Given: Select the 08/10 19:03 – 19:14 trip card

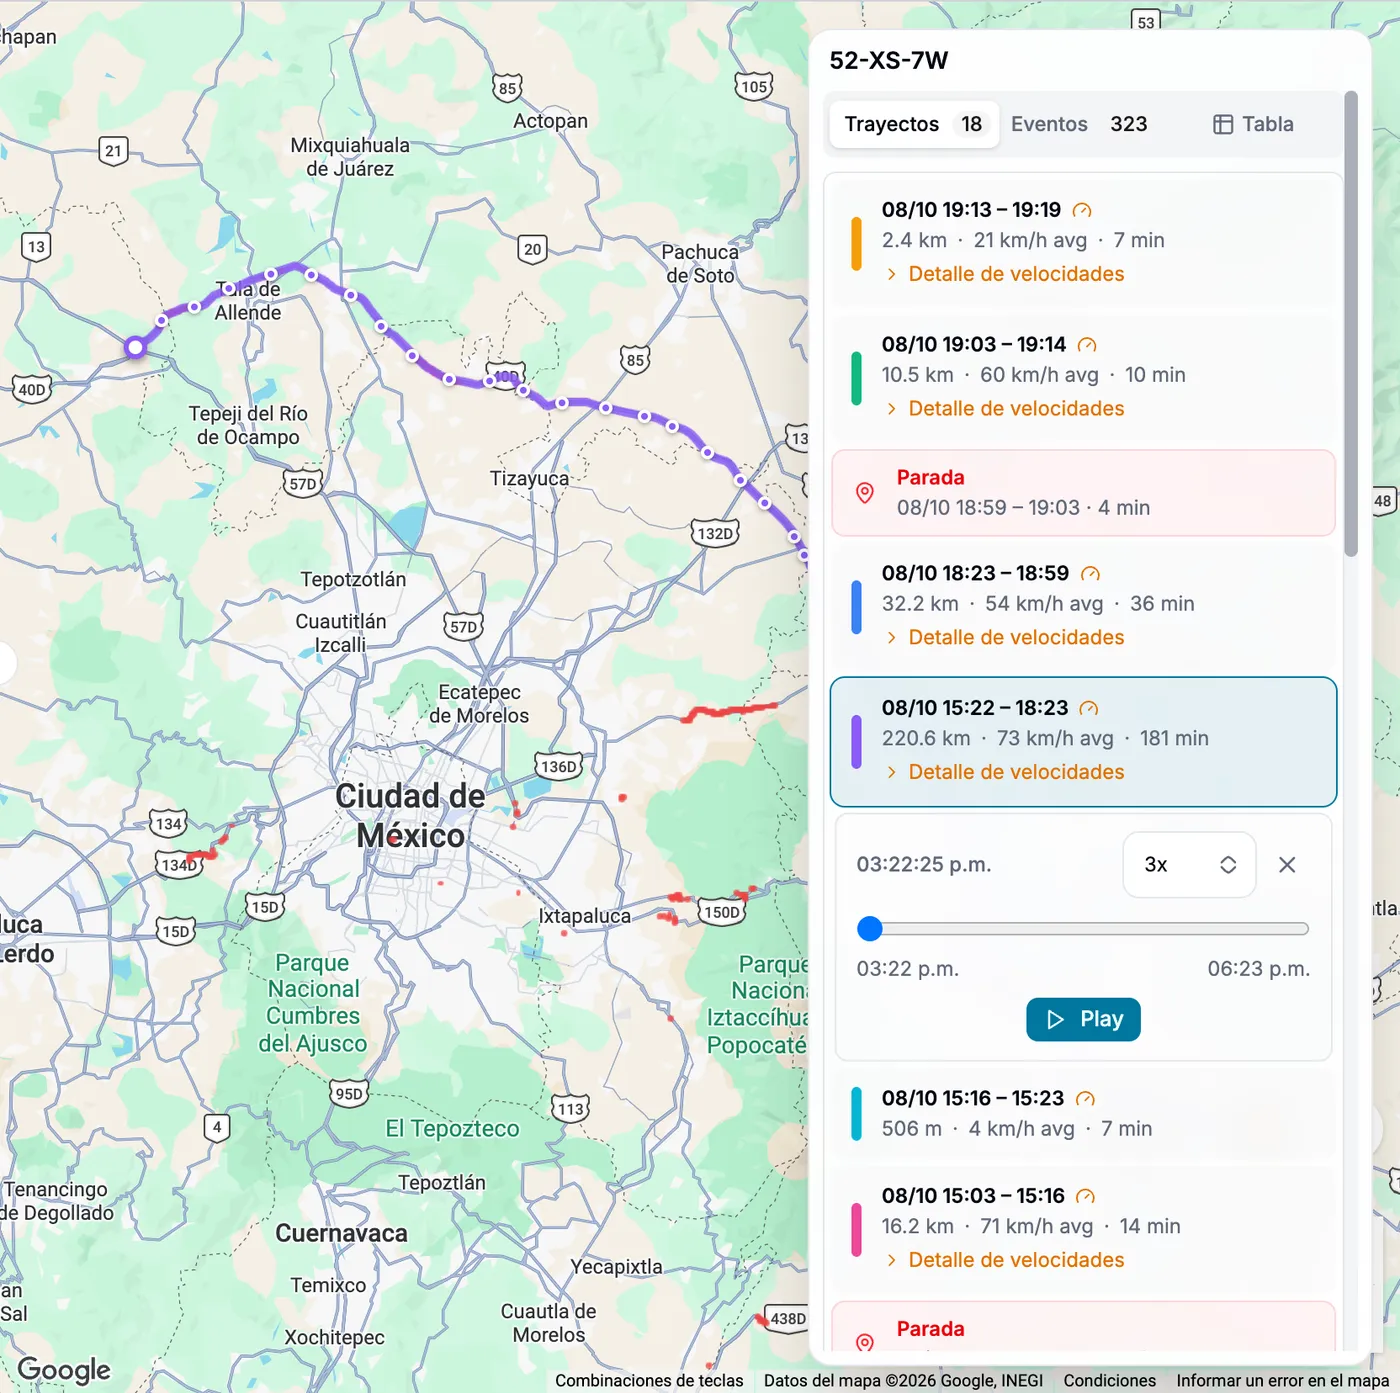Looking at the screenshot, I should [1084, 377].
